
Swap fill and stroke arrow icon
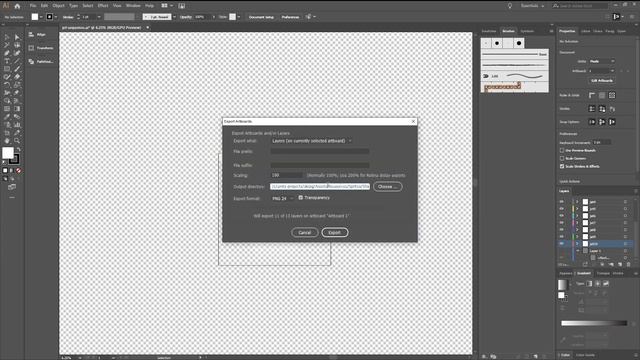(x=18, y=150)
